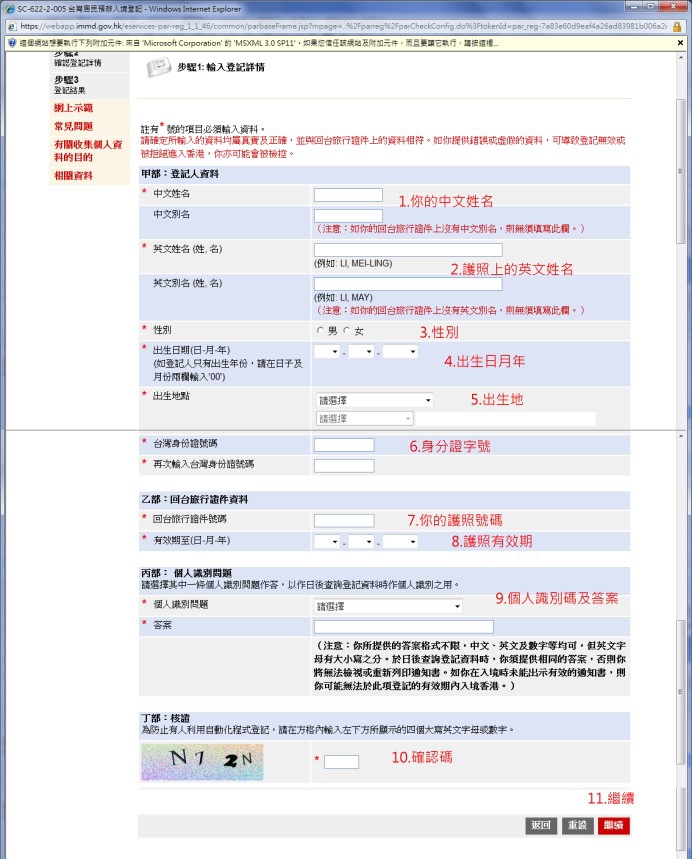The image size is (692, 859).
Task: Click the Internet Explorer logo in title bar
Action: (x=10, y=9)
